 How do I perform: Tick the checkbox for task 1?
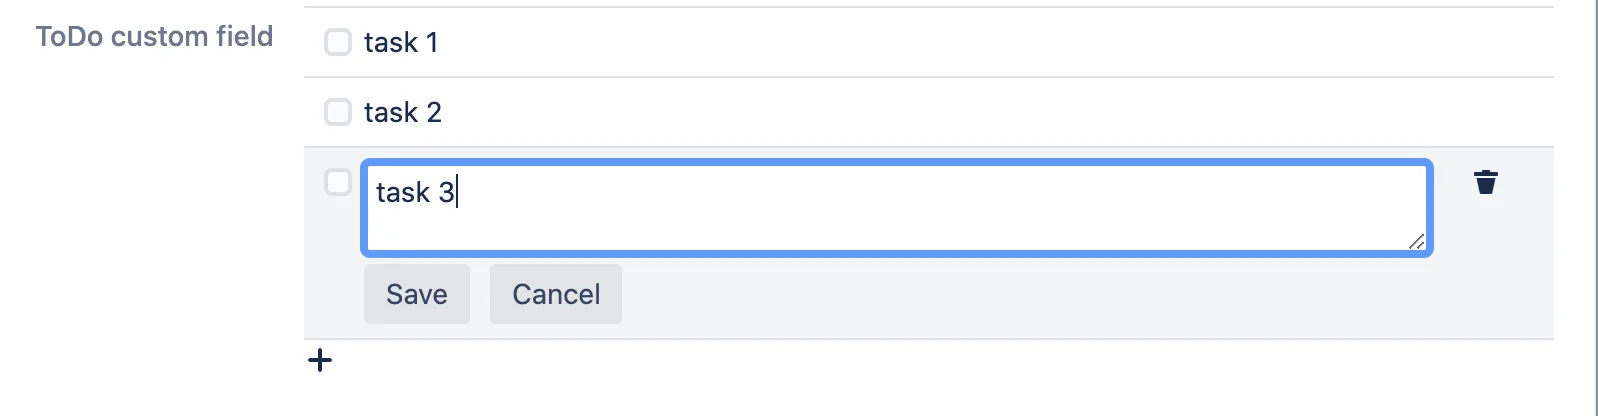click(x=338, y=42)
